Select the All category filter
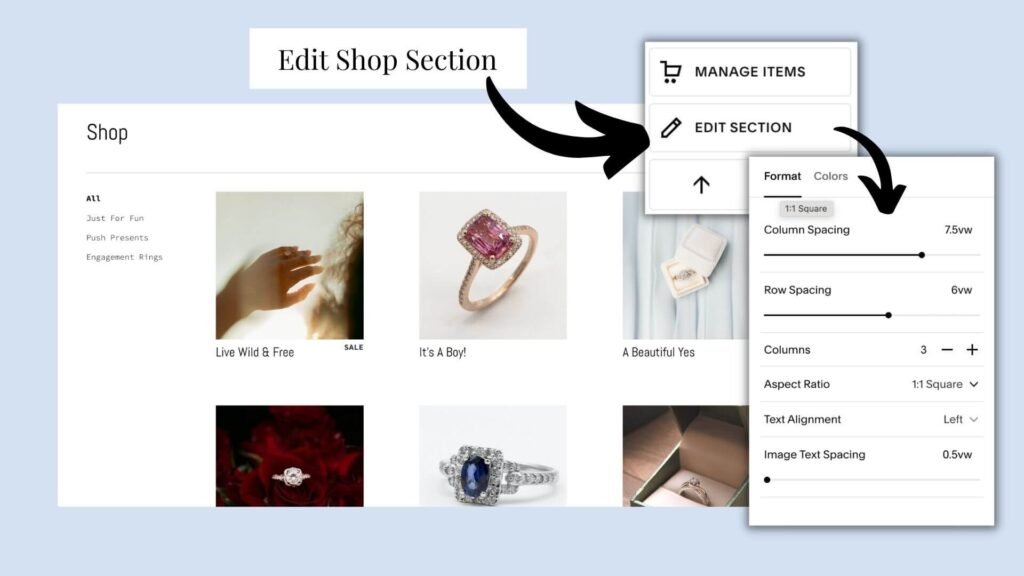The image size is (1024, 576). coord(93,199)
